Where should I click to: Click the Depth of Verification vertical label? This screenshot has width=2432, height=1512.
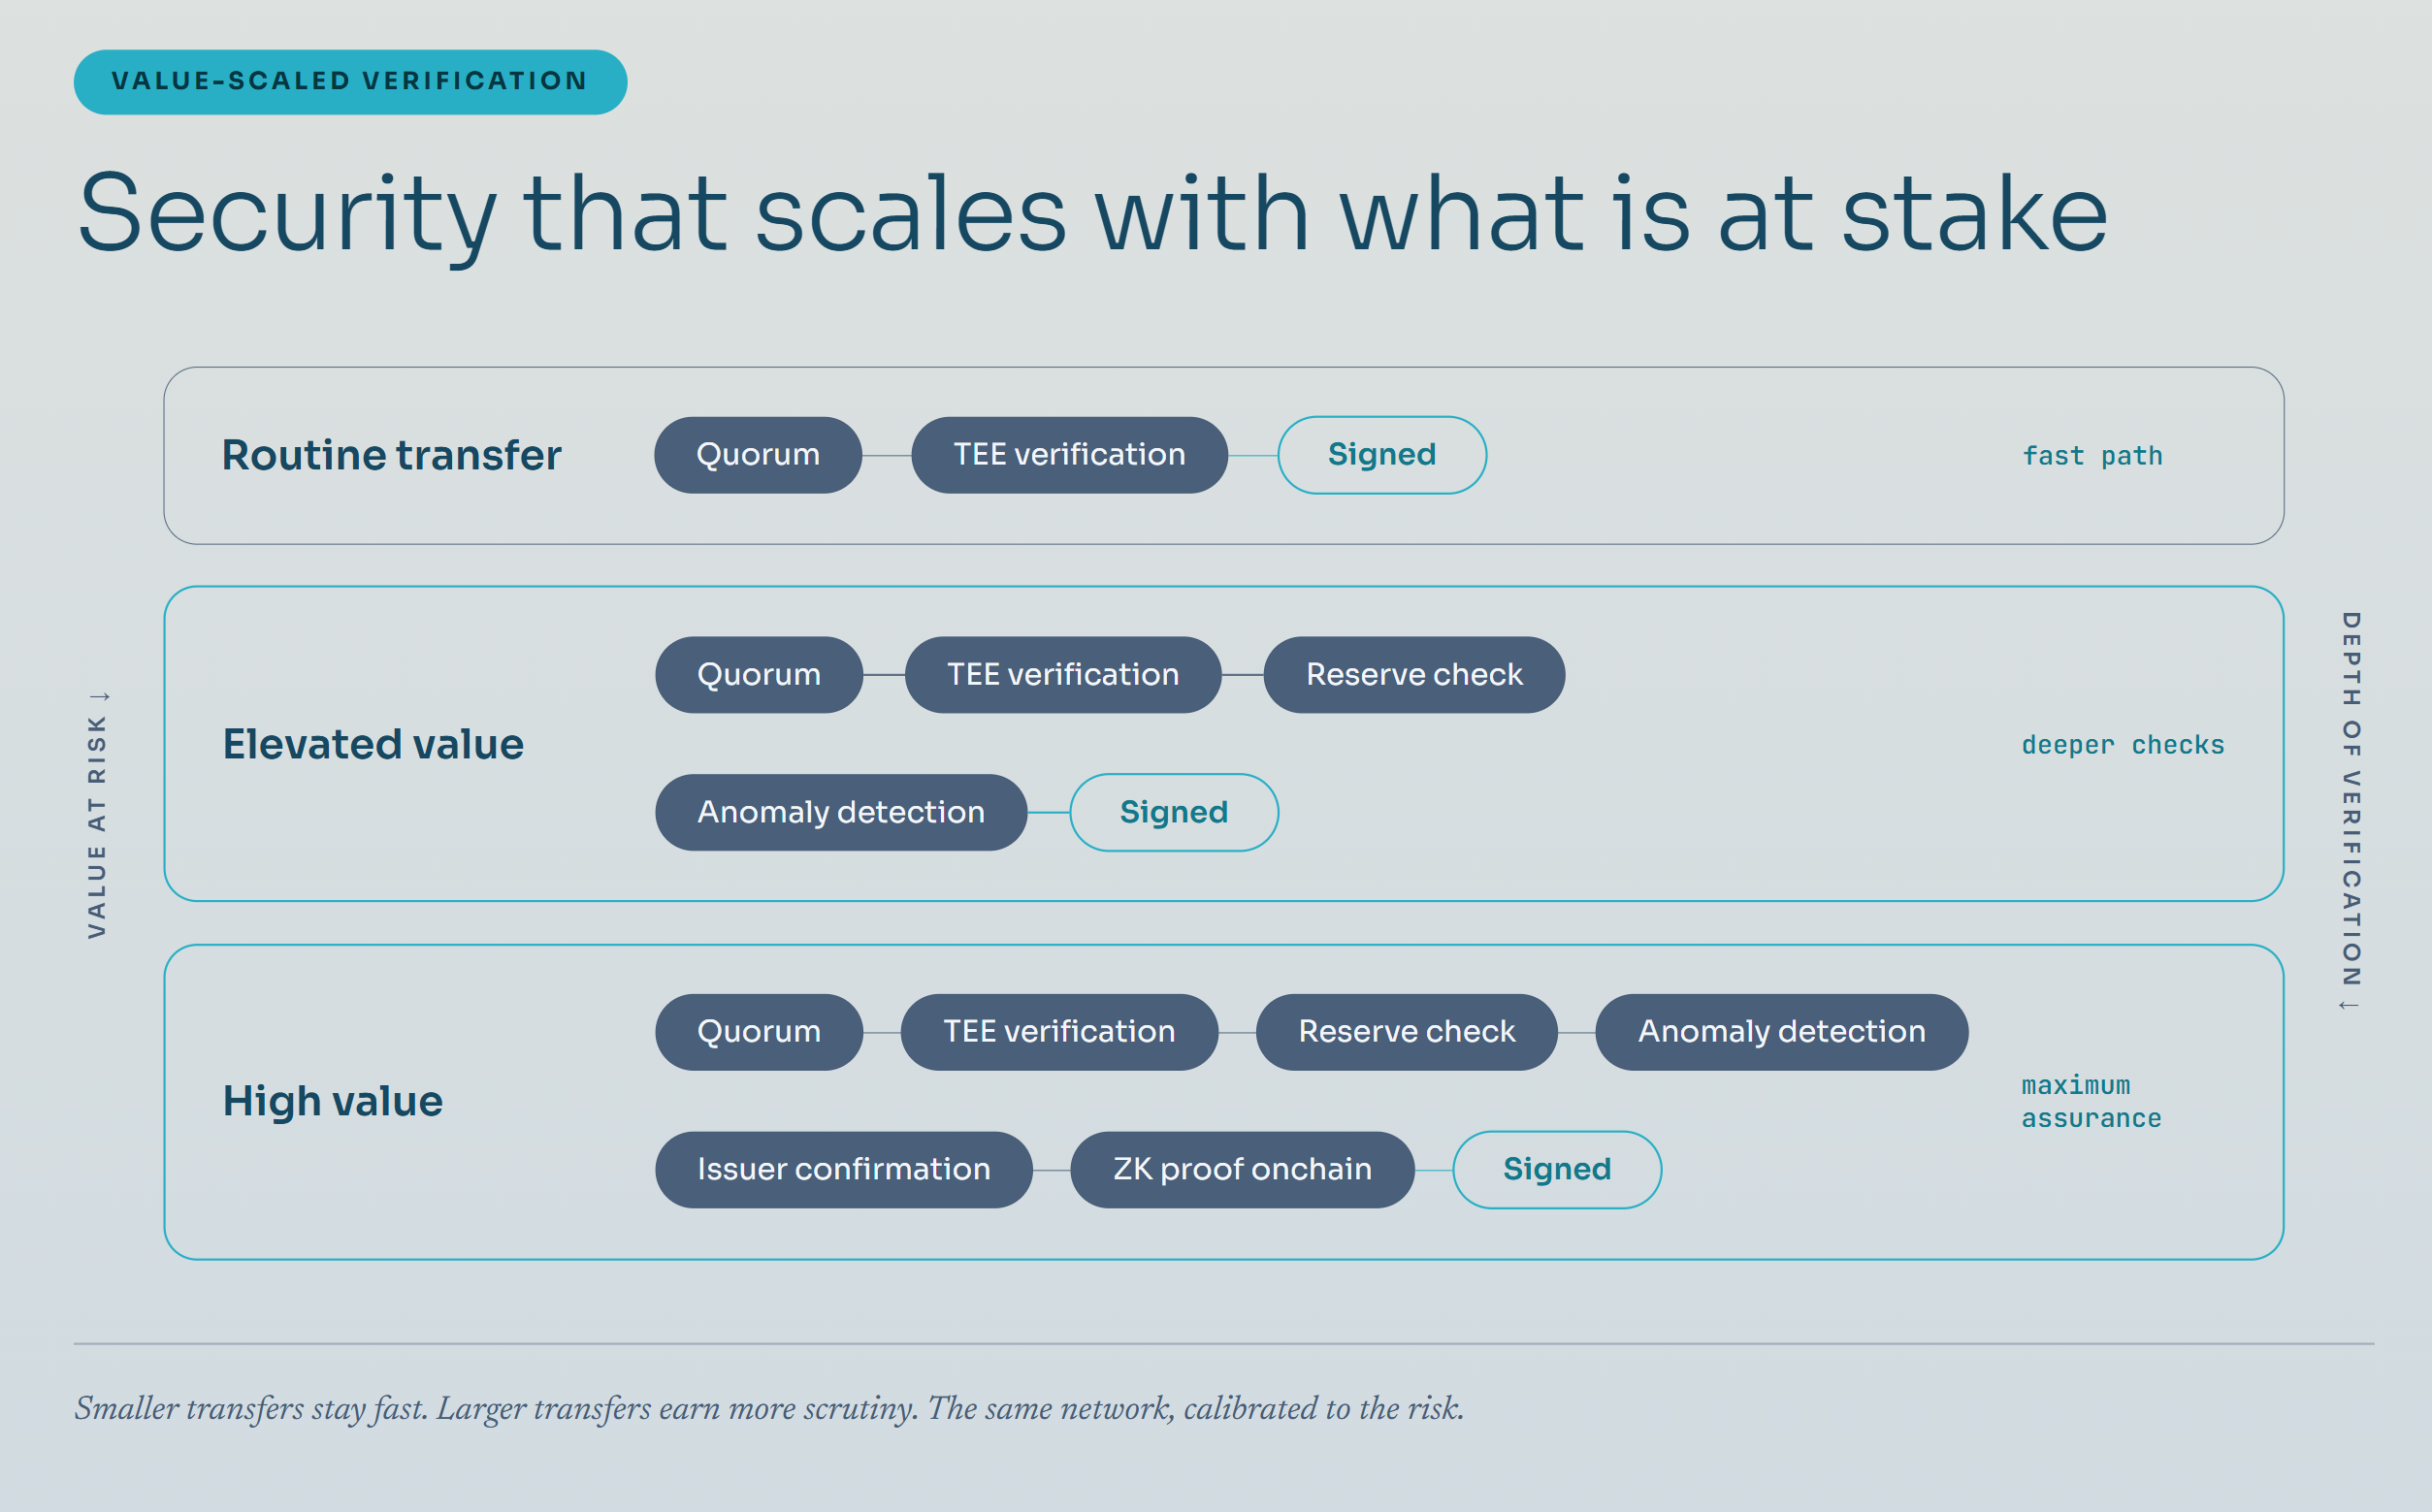2351,811
